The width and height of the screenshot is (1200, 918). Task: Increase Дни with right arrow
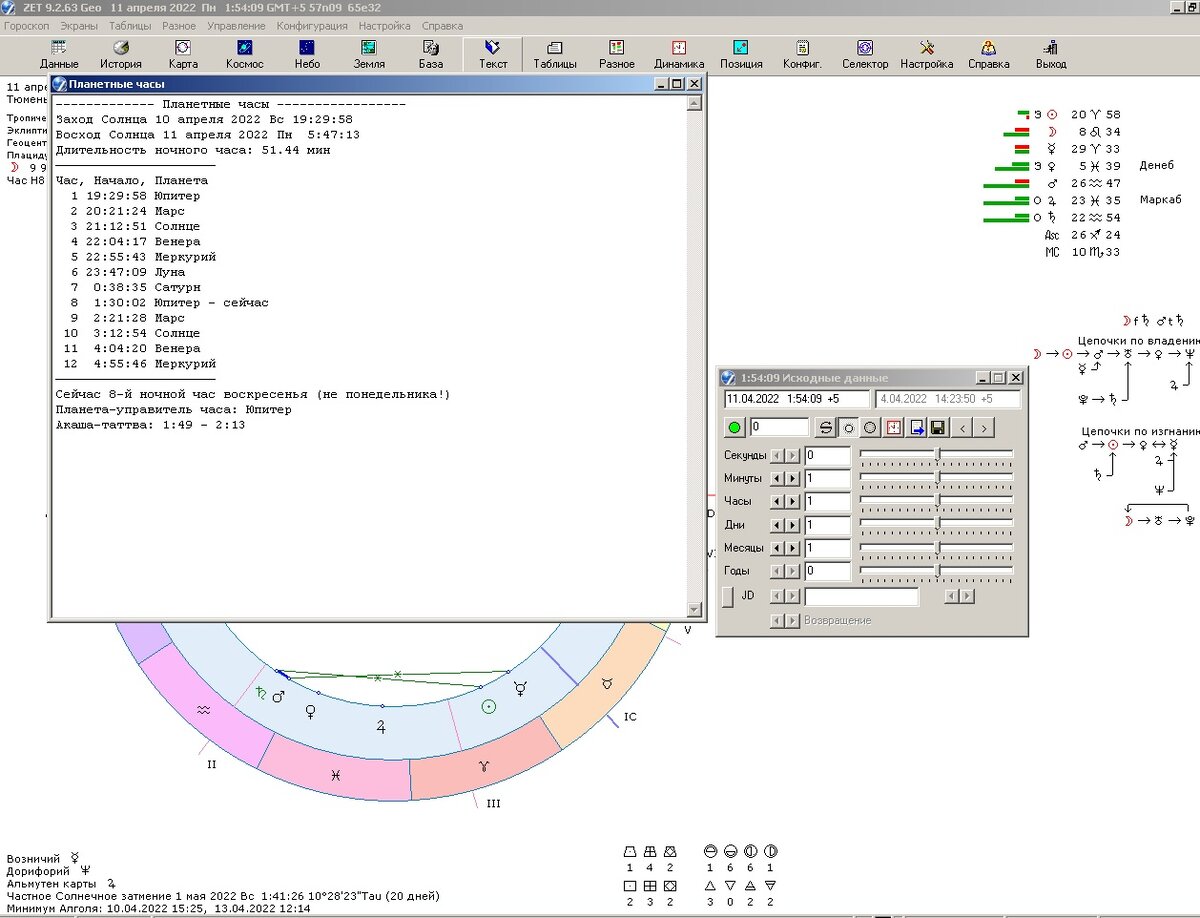(792, 525)
